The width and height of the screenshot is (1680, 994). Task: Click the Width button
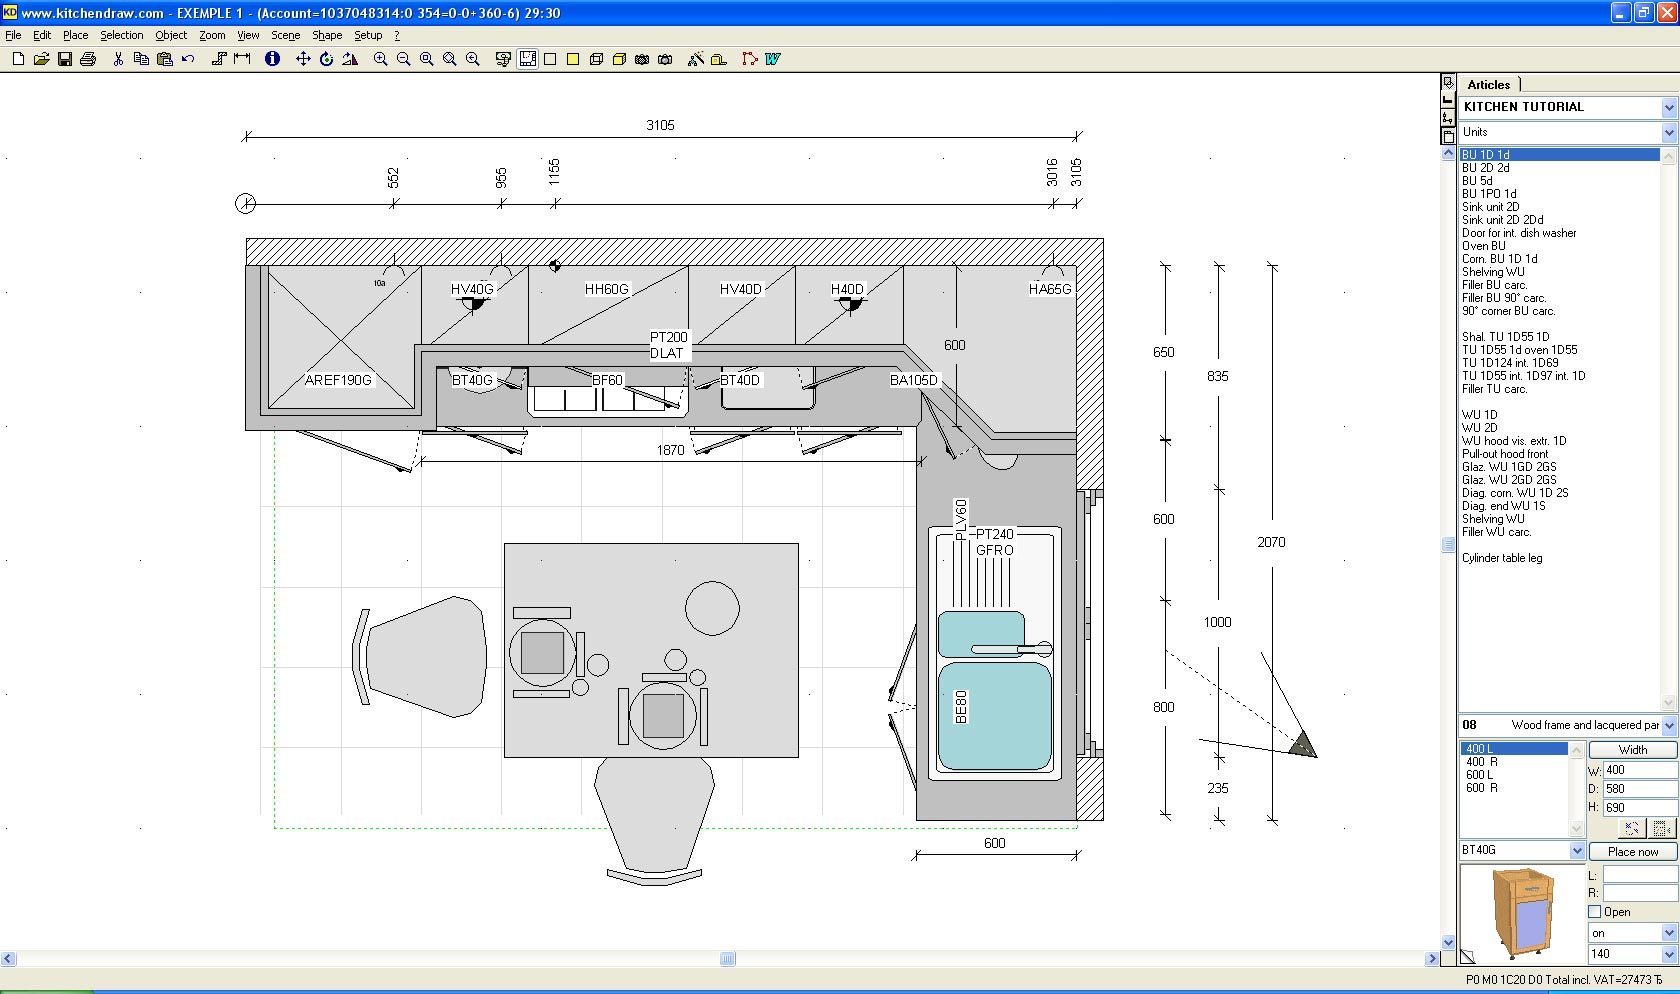pos(1632,749)
